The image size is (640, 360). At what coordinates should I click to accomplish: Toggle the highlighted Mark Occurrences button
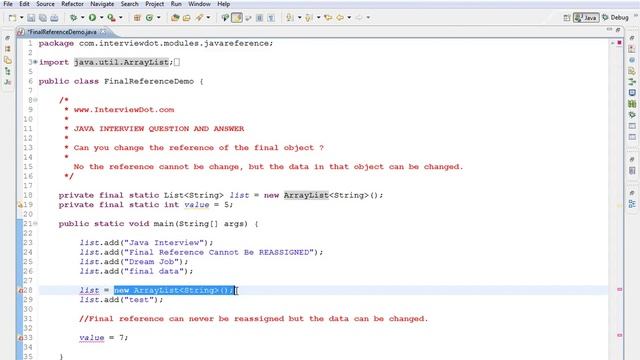(x=237, y=18)
